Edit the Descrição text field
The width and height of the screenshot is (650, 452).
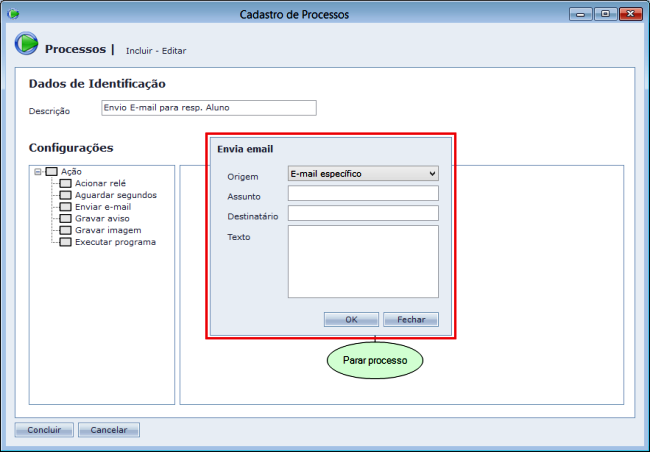(208, 108)
